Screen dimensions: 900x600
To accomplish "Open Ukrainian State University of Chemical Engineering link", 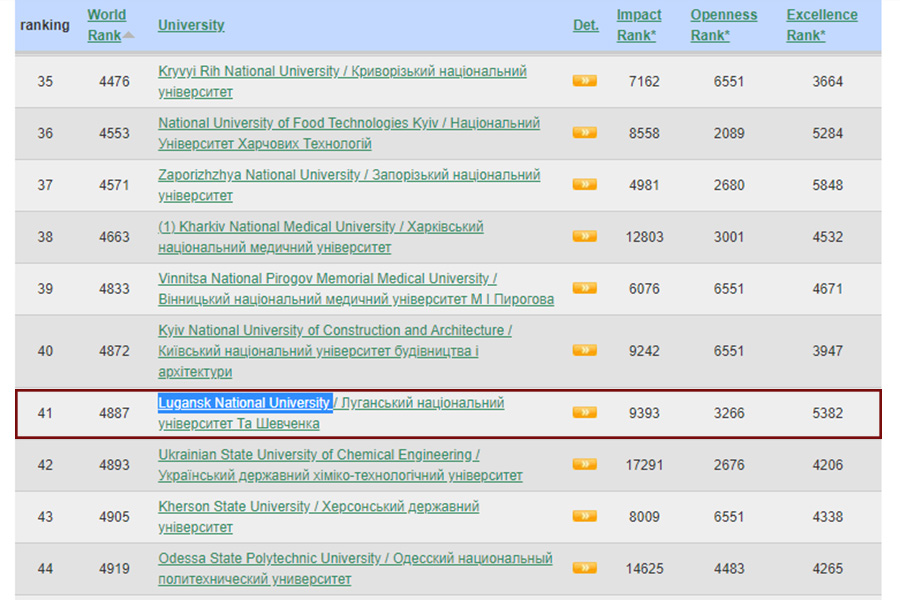I will point(340,464).
